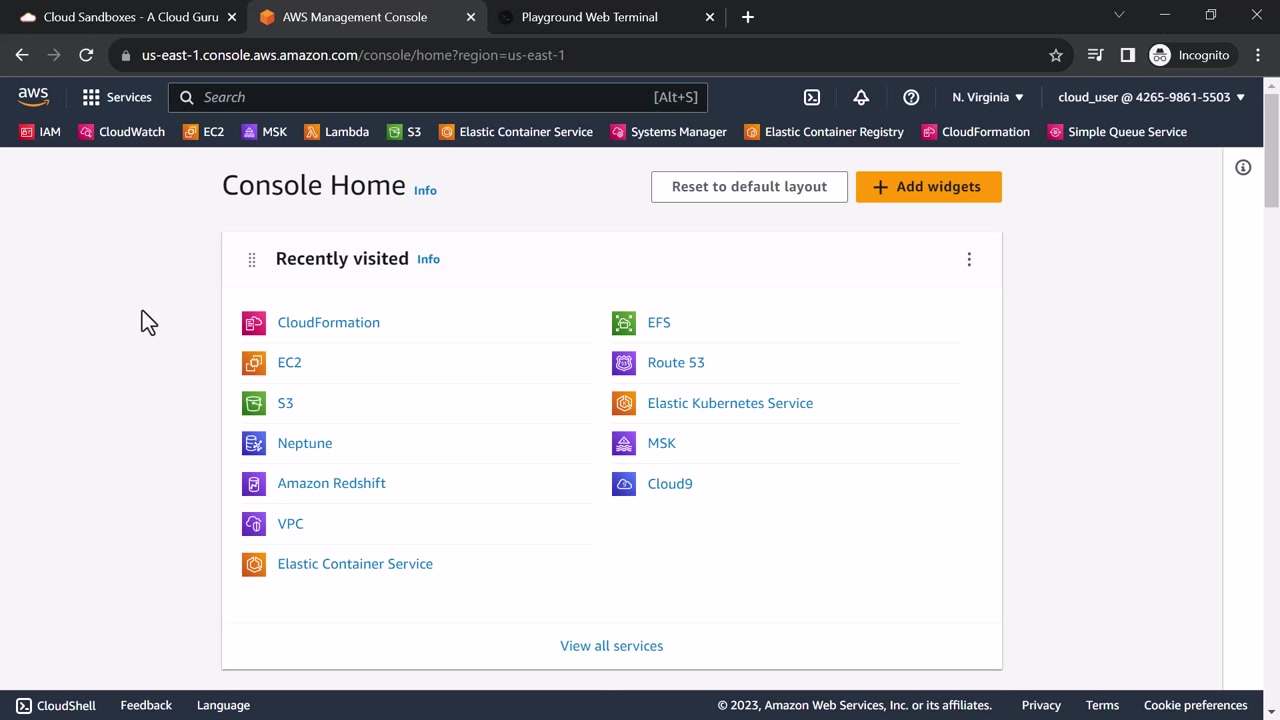Open Cookie preferences in the footer
Screen dimensions: 1280x720
1196,705
